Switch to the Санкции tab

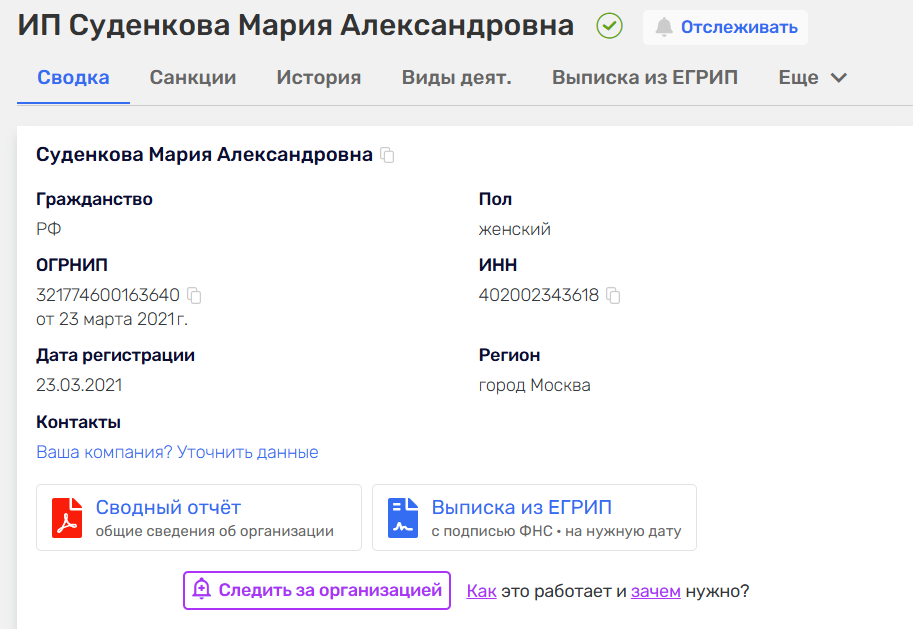click(193, 77)
